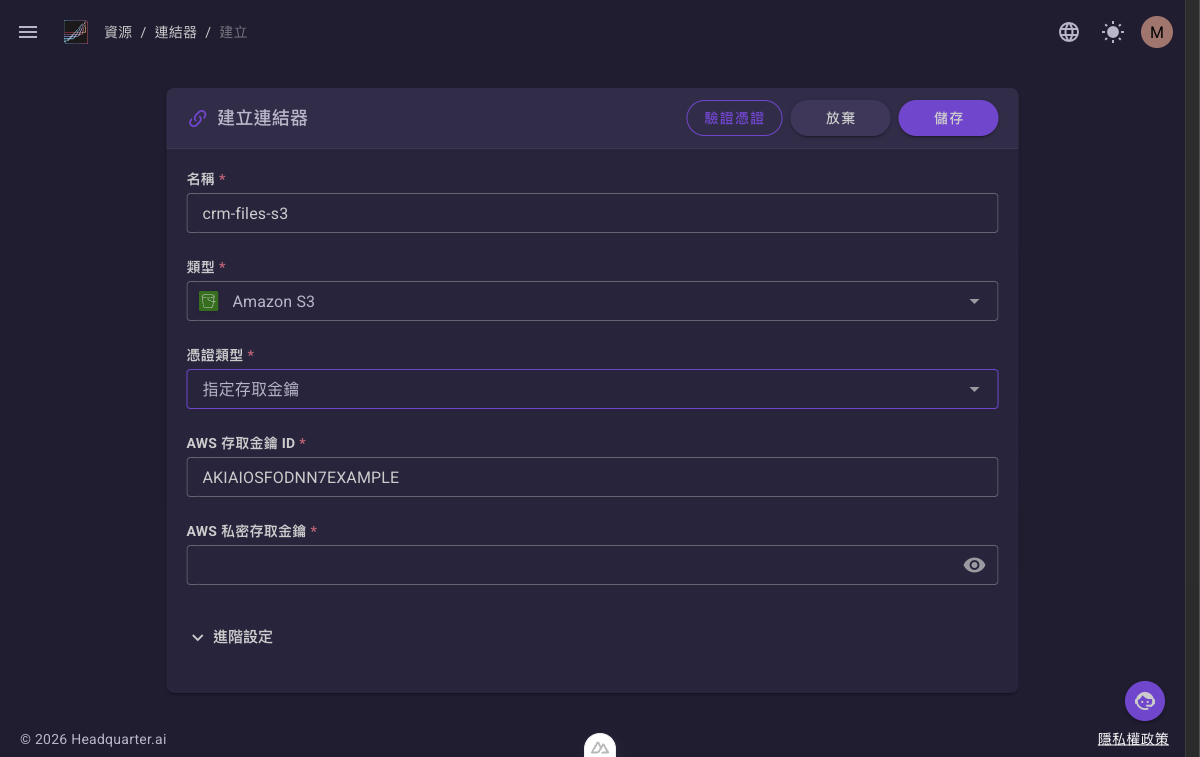1200x757 pixels.
Task: Select the 指定存取金鑰 credential type box
Action: [592, 389]
